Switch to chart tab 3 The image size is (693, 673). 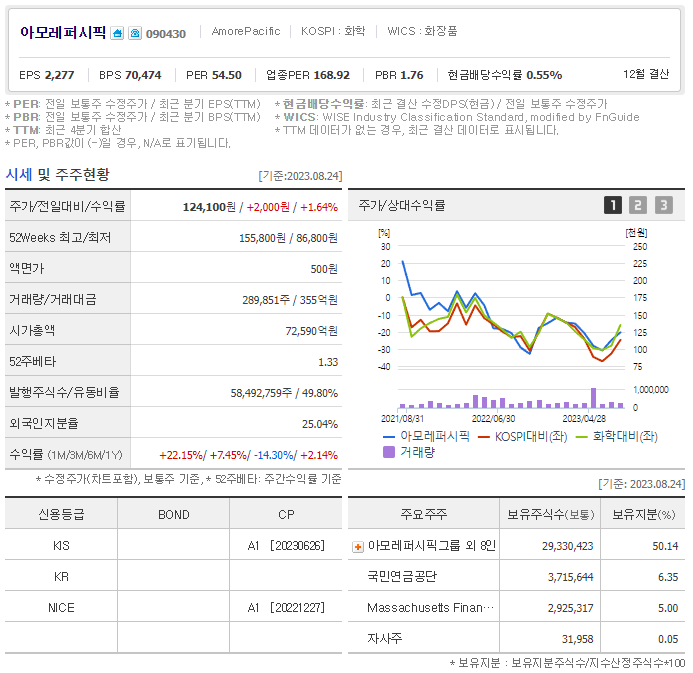pyautogui.click(x=664, y=205)
